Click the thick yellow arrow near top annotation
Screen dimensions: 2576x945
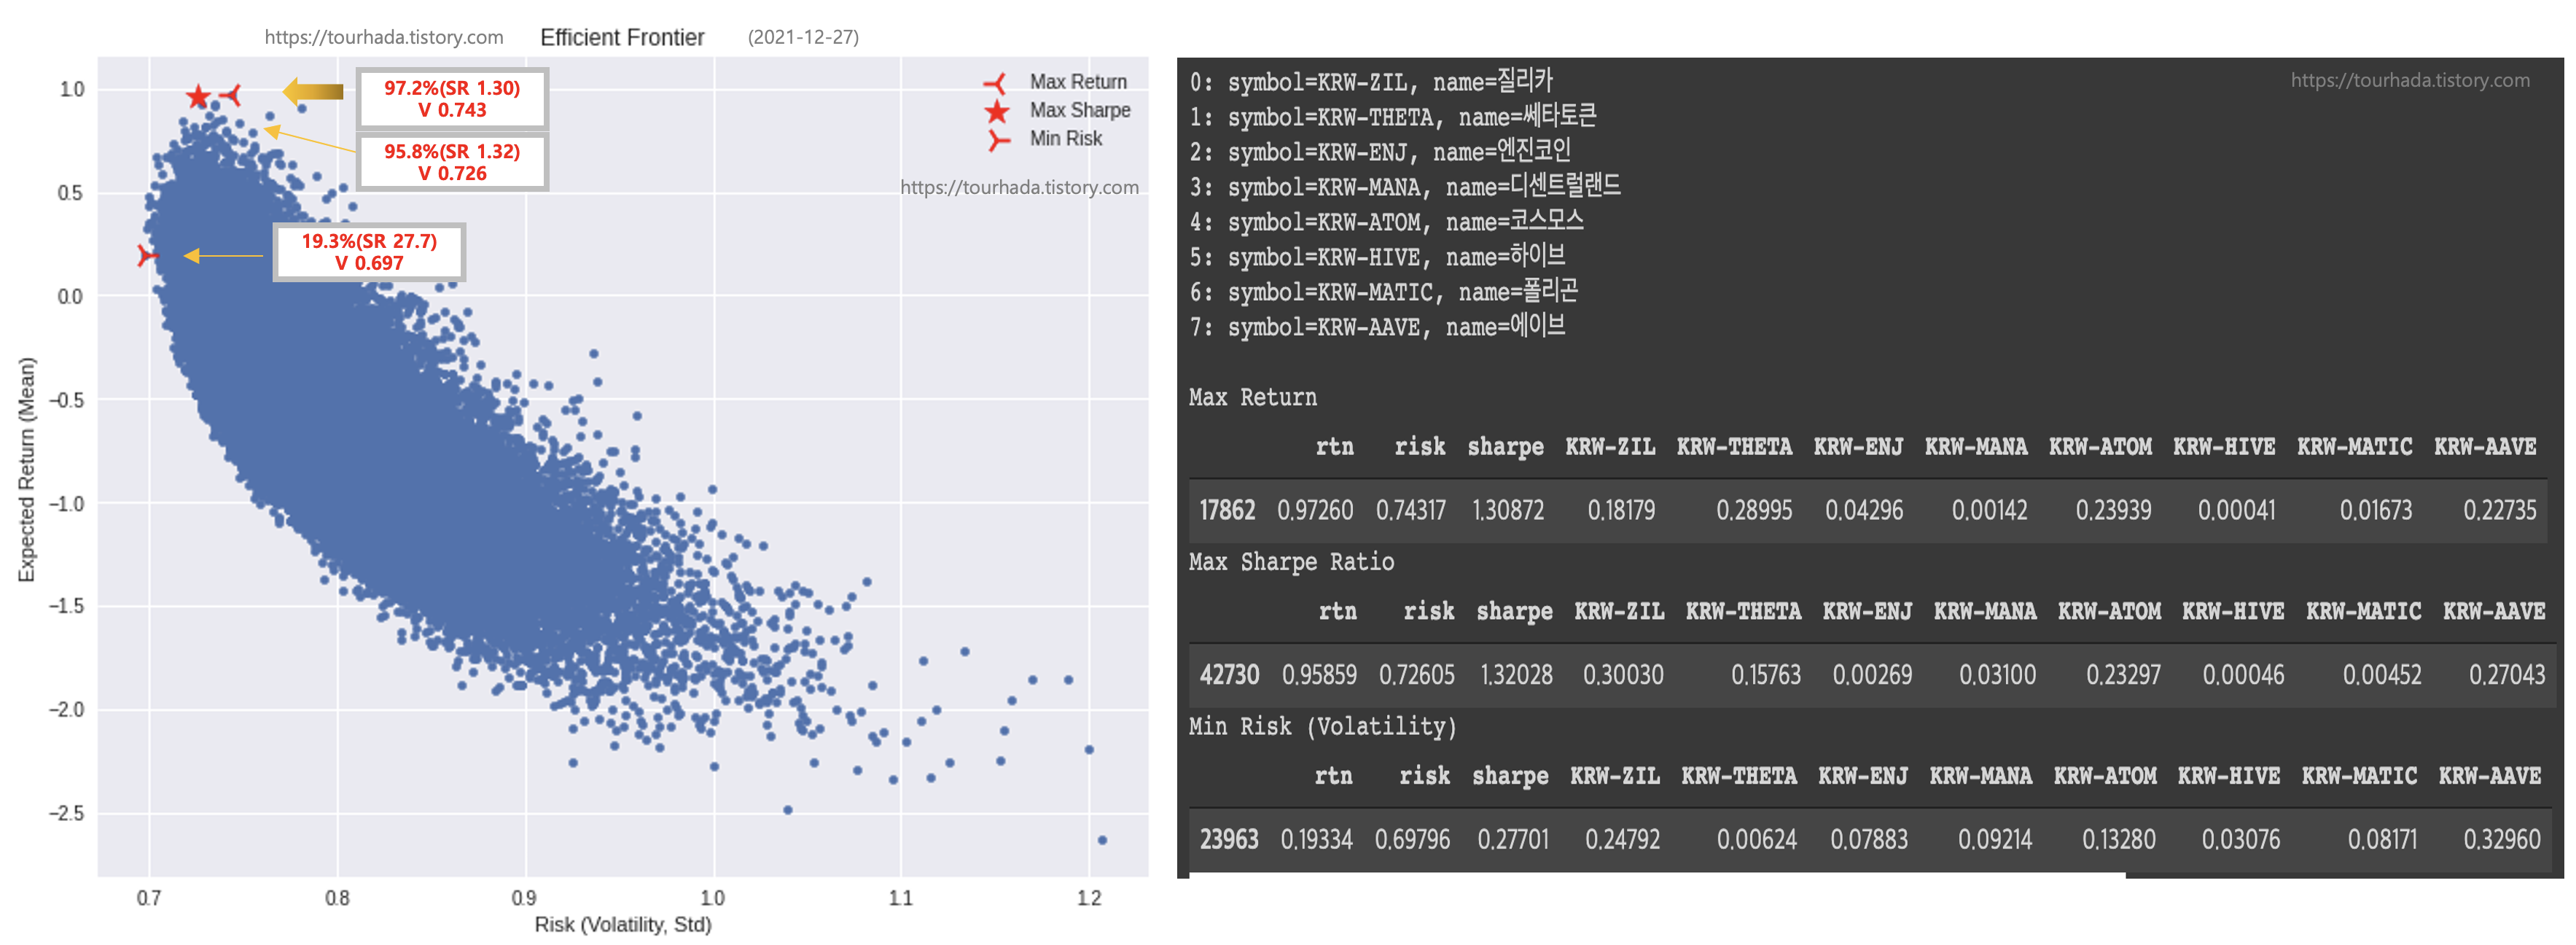[313, 92]
